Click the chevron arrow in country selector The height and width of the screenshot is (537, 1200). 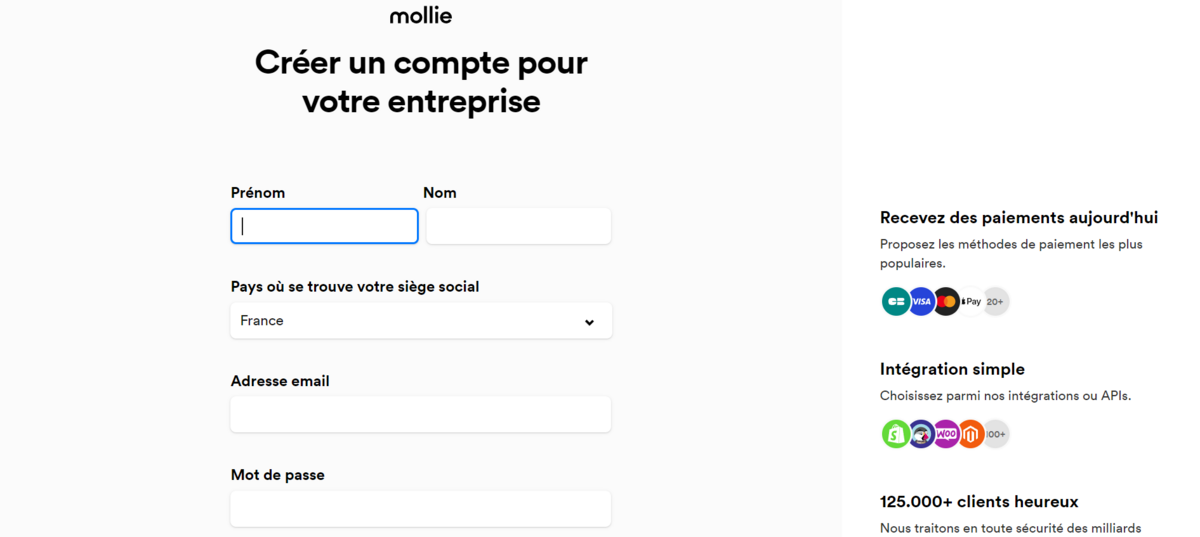click(x=589, y=322)
